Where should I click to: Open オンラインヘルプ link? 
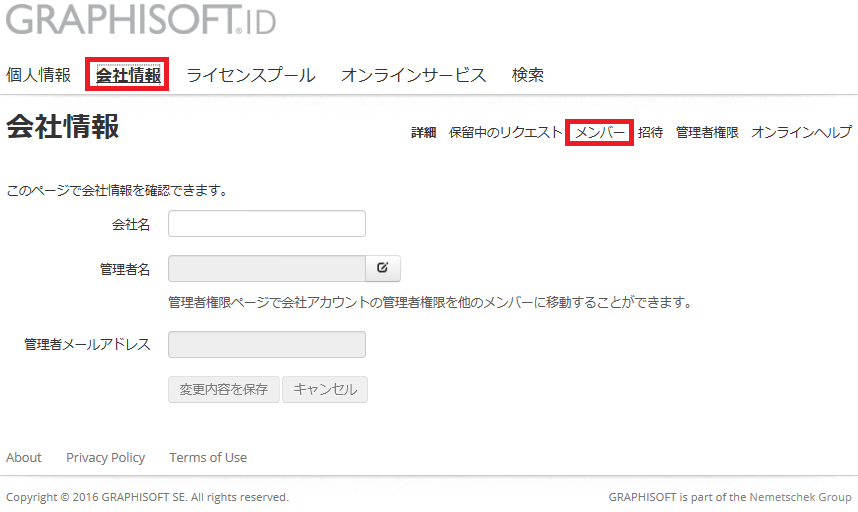801,132
